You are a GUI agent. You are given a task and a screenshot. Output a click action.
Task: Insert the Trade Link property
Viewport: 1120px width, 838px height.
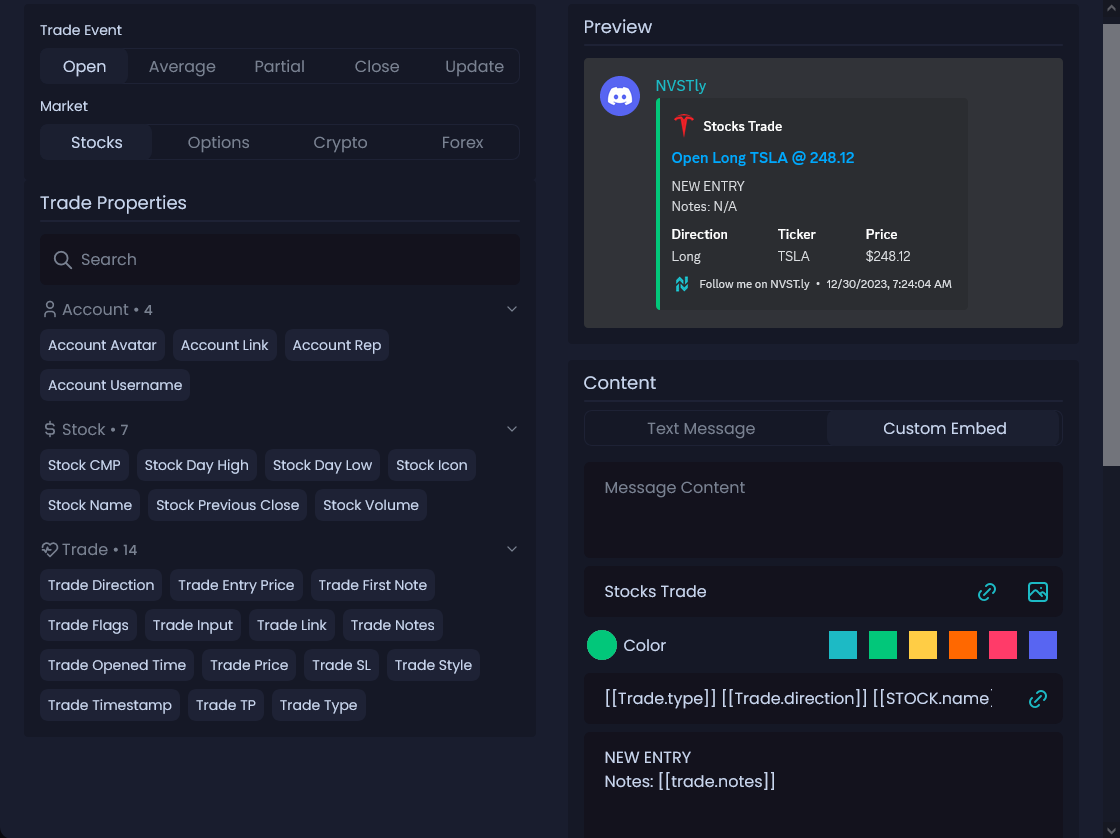[x=291, y=625]
